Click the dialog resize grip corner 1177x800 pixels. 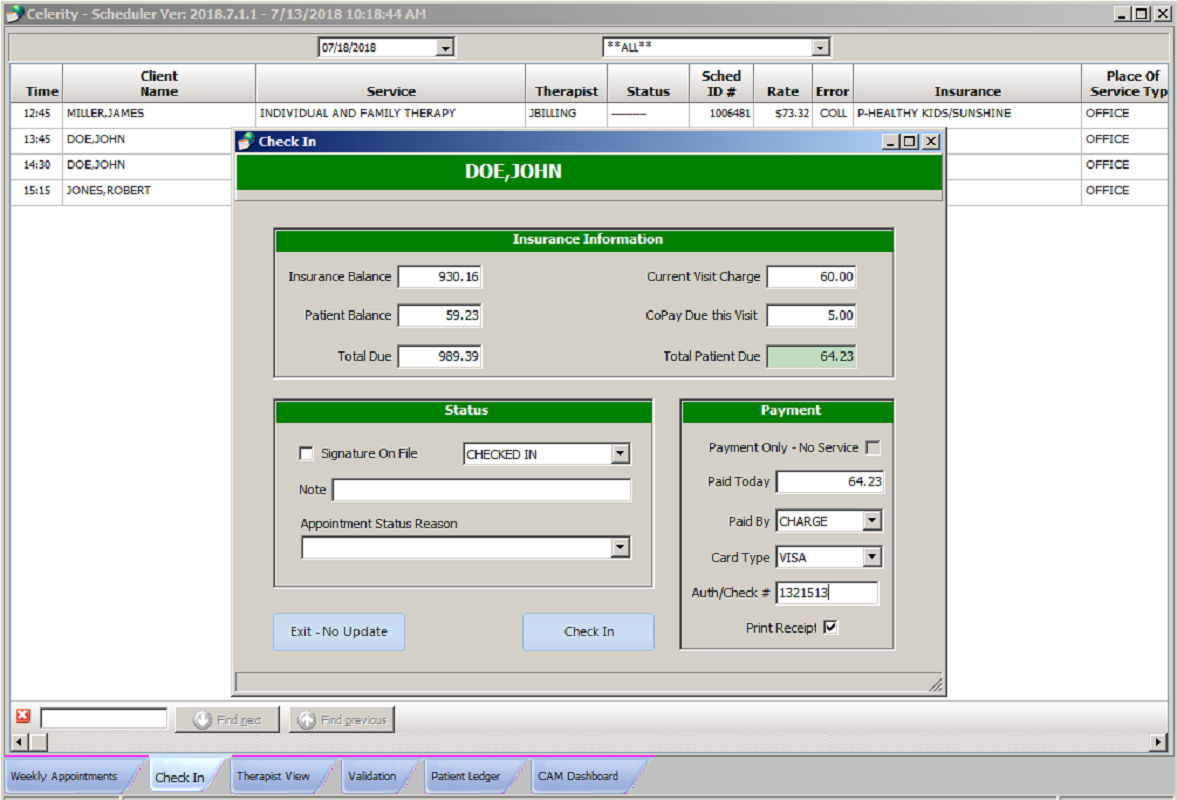click(x=935, y=684)
